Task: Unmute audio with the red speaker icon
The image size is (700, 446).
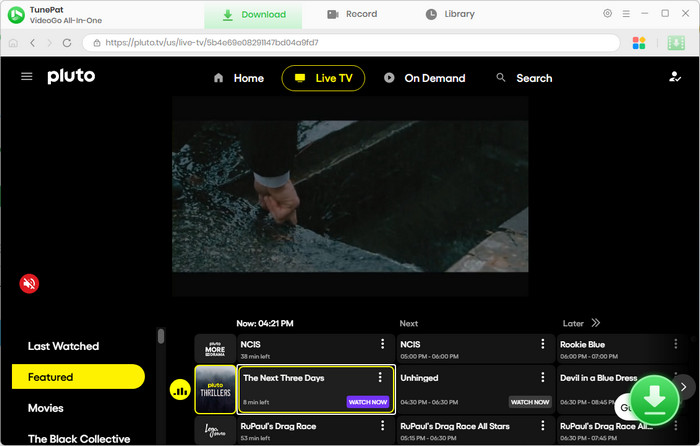Action: (29, 283)
